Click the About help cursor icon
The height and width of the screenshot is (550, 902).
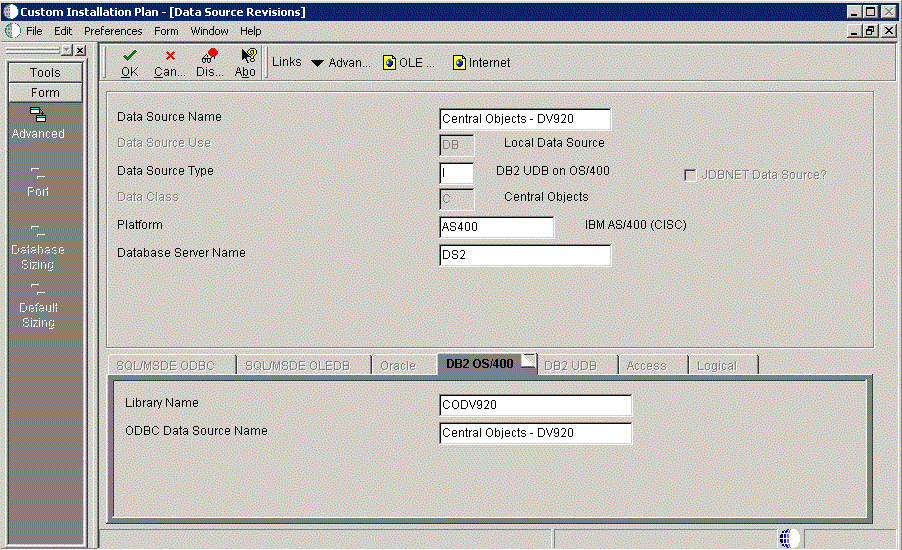[249, 55]
